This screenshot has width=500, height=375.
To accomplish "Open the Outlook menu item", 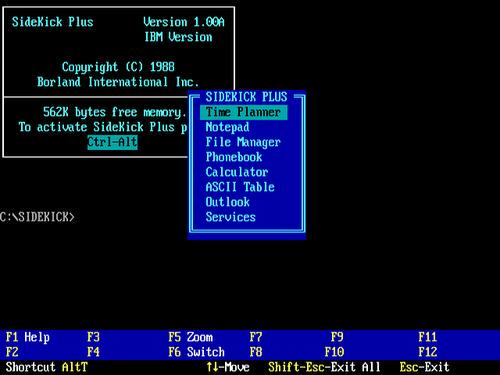I will tap(227, 202).
